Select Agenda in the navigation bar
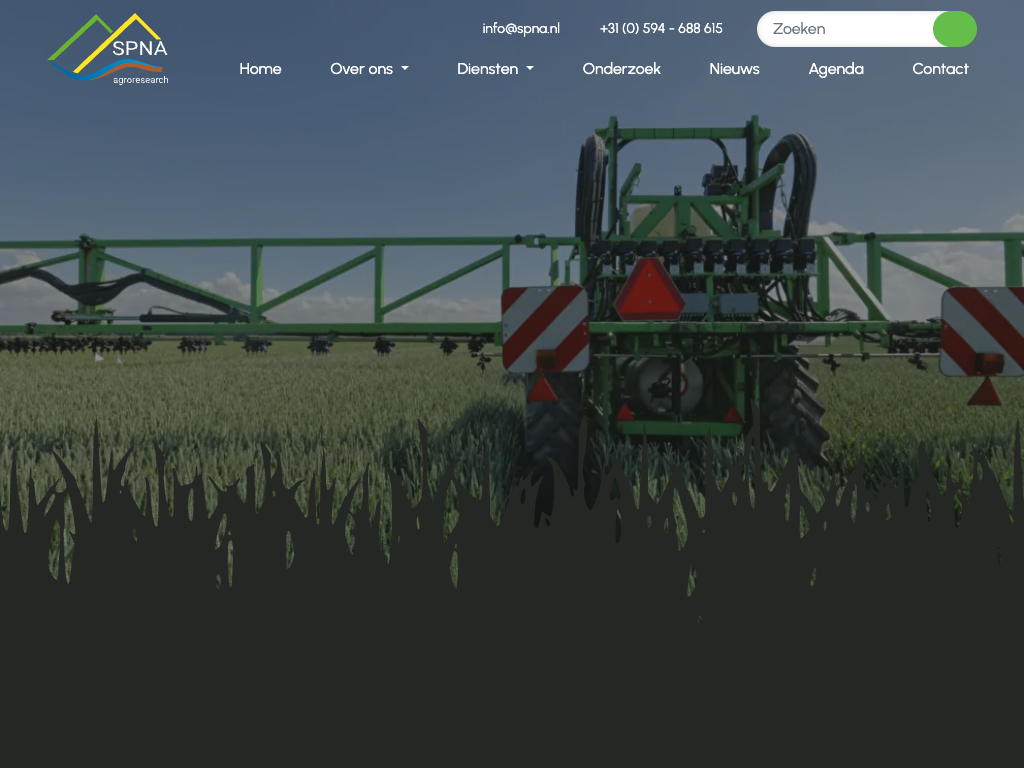Image resolution: width=1024 pixels, height=768 pixels. [836, 69]
